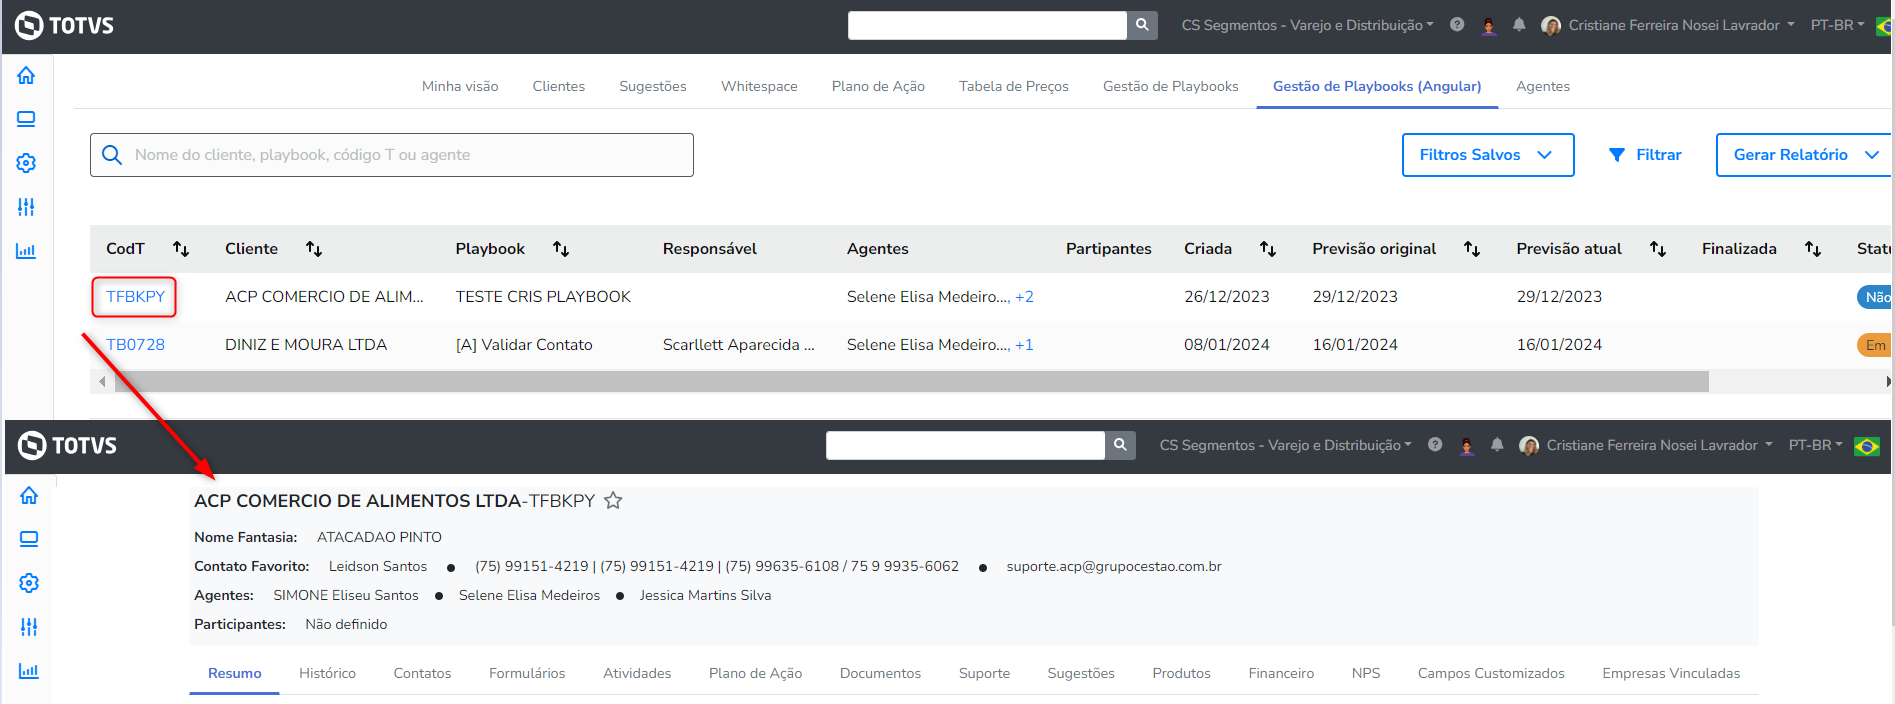The width and height of the screenshot is (1895, 704).
Task: Open the bar chart icon in lower sidebar
Action: coord(29,671)
